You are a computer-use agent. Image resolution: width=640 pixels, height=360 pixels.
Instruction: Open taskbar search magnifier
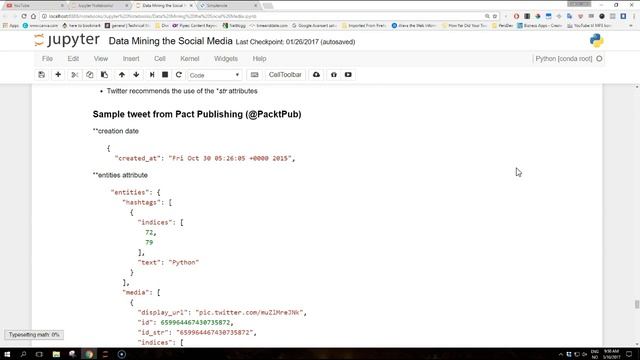(23, 354)
